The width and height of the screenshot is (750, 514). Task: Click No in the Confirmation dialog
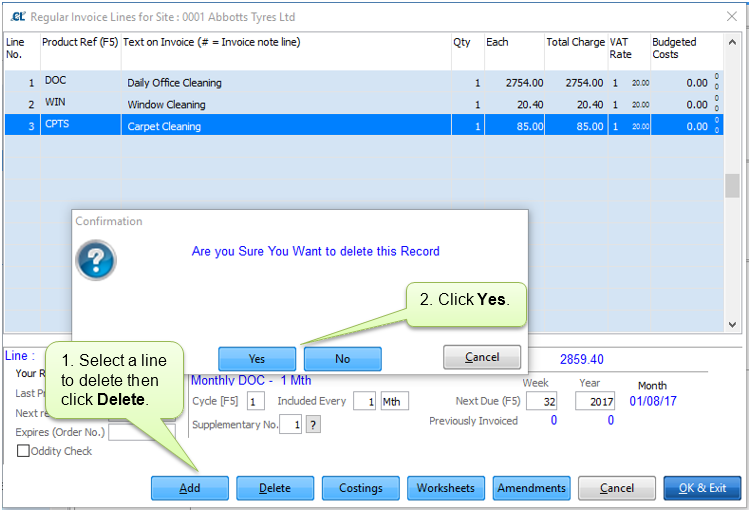click(x=342, y=359)
